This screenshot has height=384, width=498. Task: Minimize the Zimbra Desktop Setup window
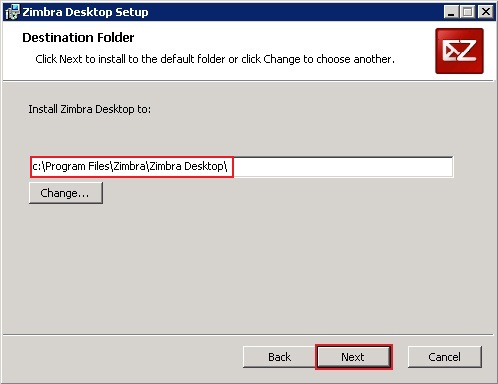[x=451, y=12]
